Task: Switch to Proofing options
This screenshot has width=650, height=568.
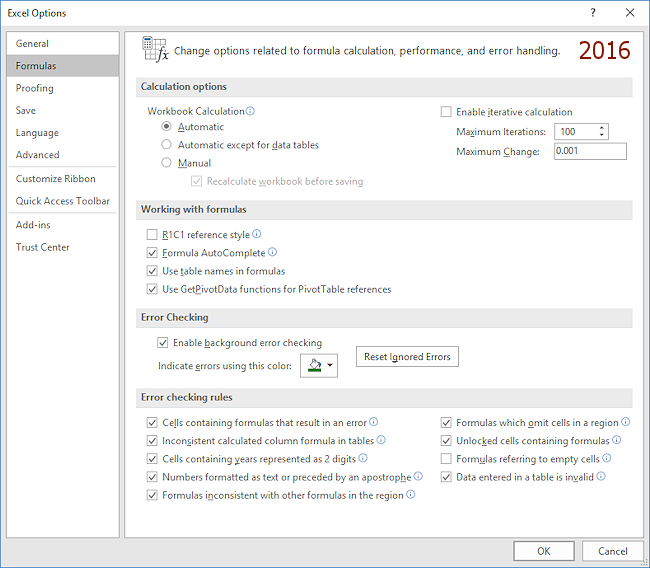Action: [63, 88]
